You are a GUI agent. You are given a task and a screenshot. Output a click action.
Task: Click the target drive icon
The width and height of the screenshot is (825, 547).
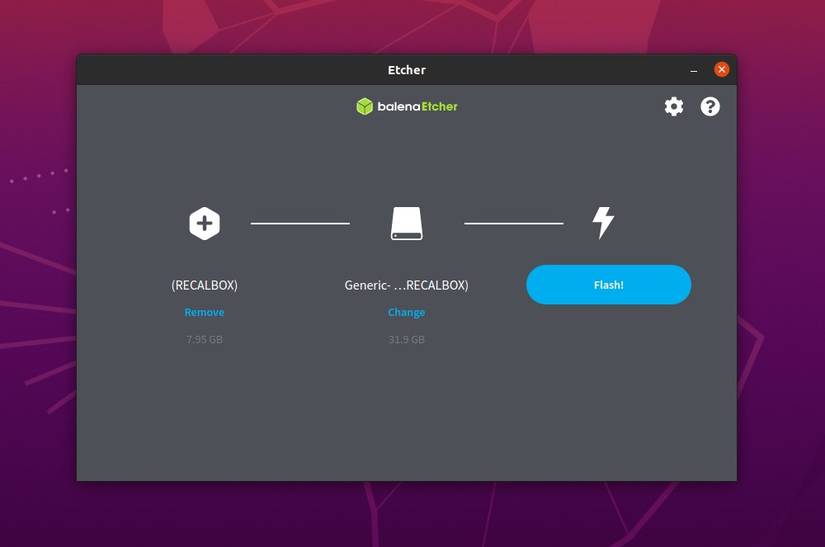pyautogui.click(x=407, y=223)
